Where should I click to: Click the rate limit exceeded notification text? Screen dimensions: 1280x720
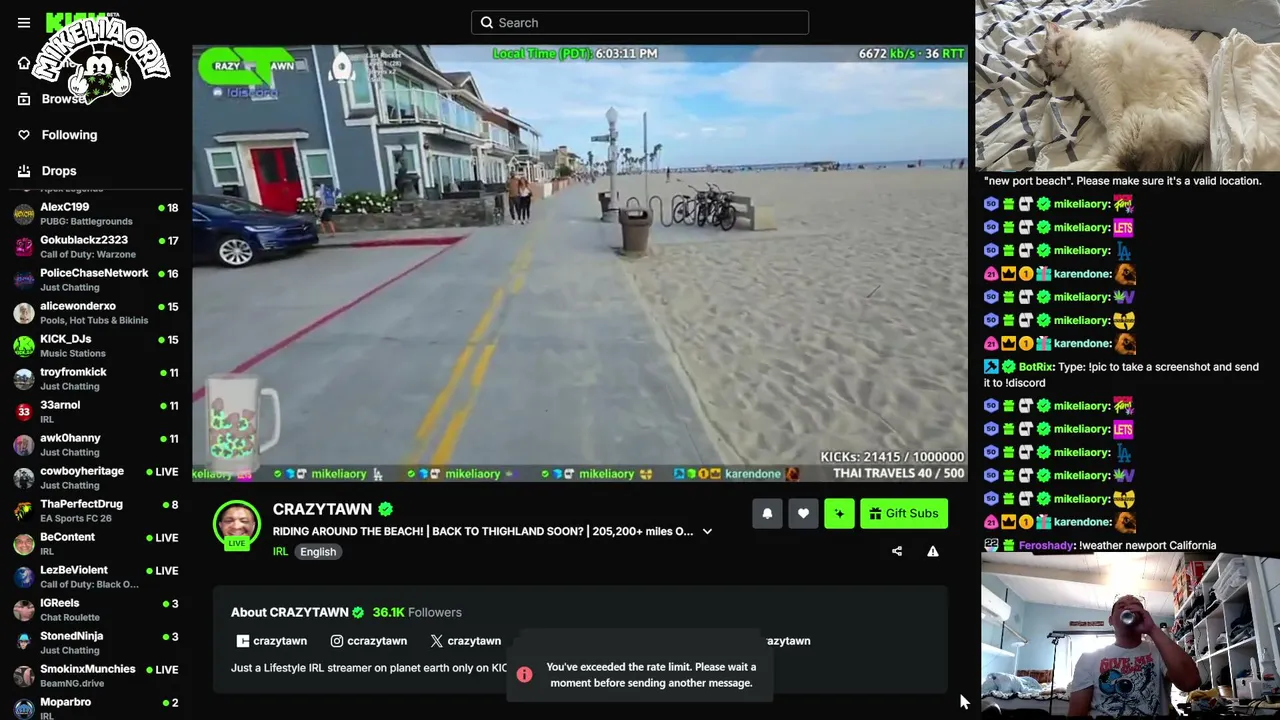[651, 675]
